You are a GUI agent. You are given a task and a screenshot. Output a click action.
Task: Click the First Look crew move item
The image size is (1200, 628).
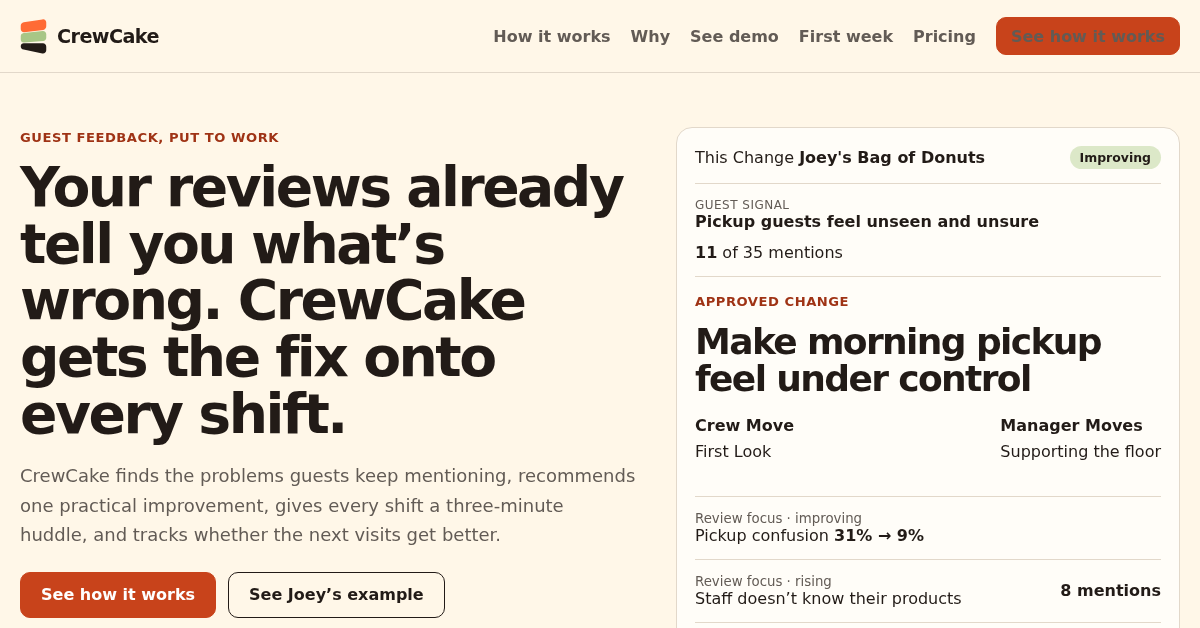(x=733, y=452)
